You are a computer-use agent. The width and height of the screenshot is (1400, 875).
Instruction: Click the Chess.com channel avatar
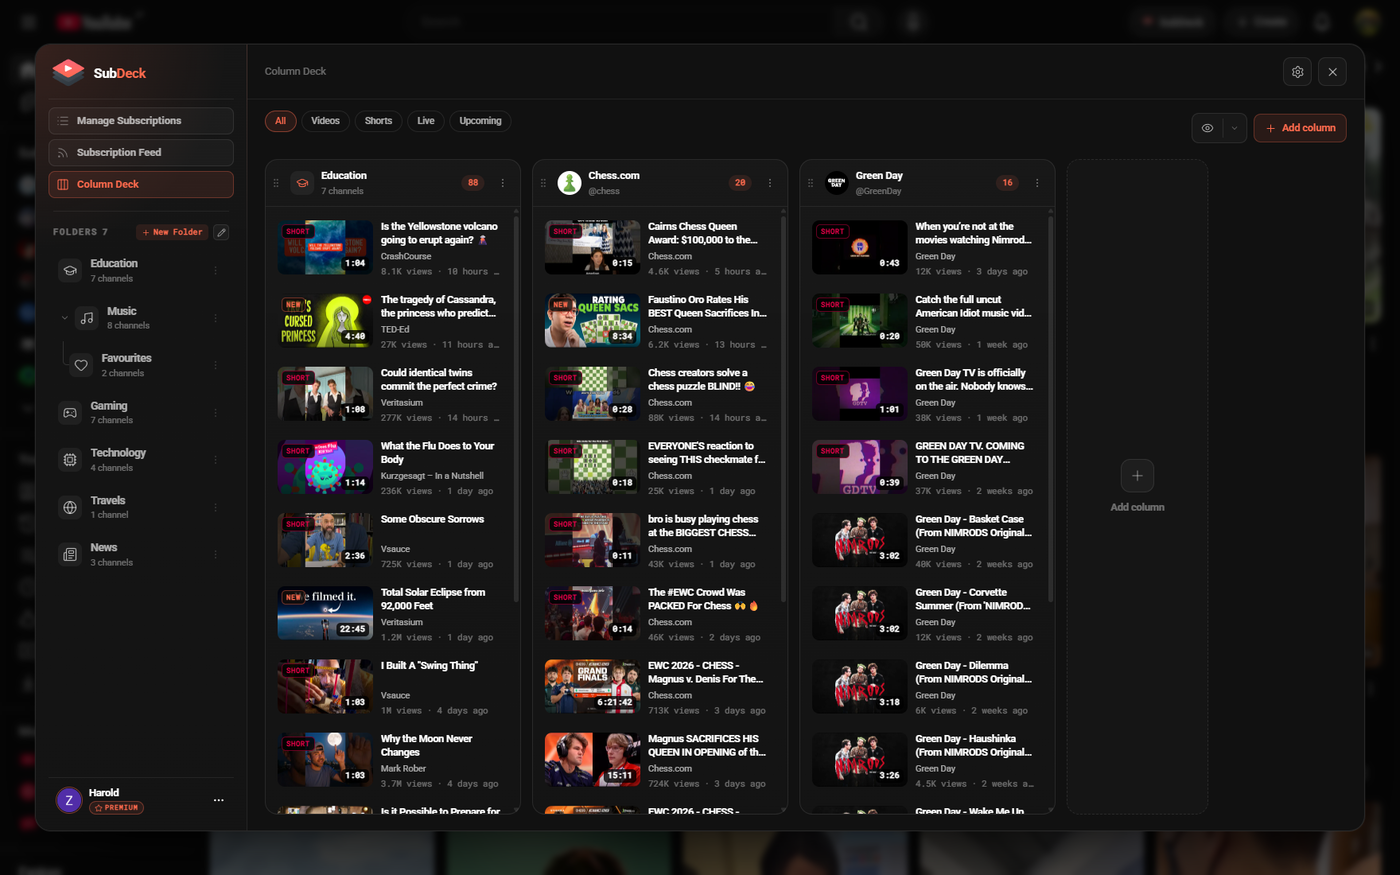(x=569, y=183)
